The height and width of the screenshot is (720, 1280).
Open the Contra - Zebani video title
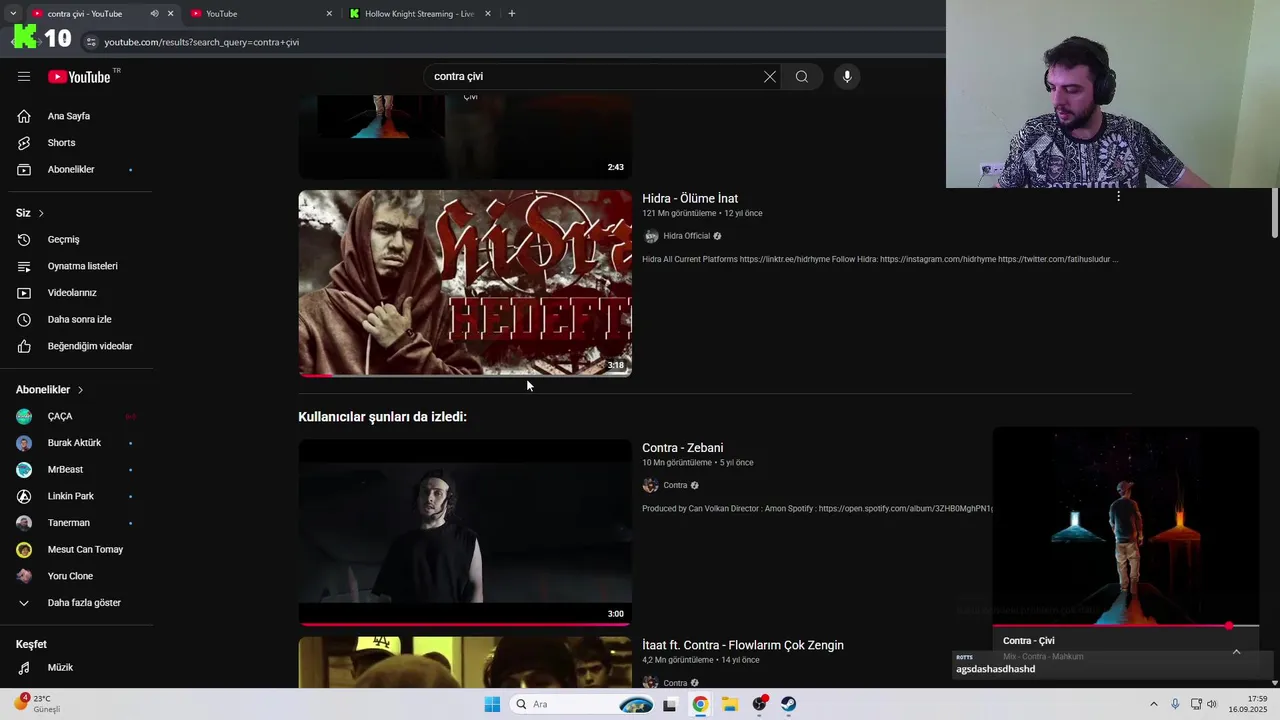pos(682,448)
